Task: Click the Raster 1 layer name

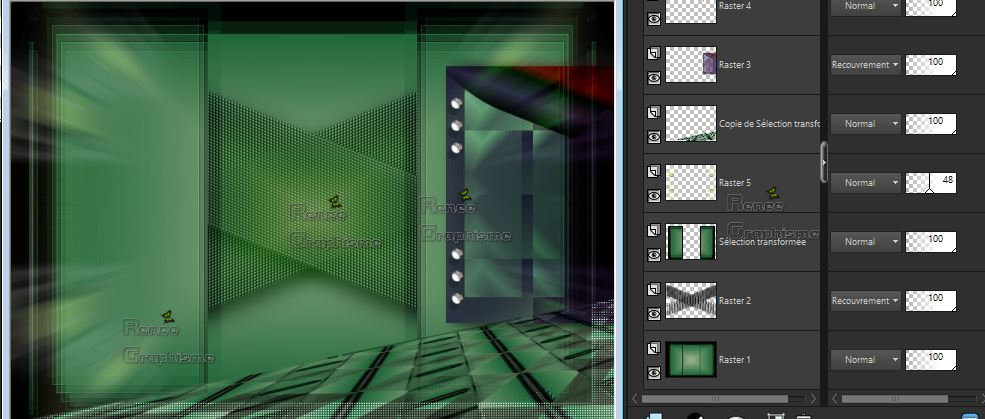Action: tap(734, 360)
